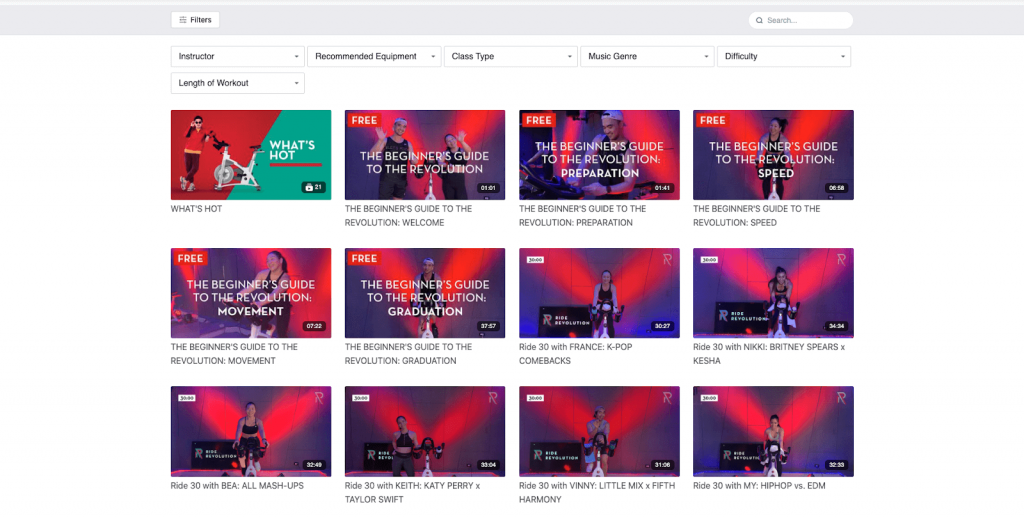Open Beginner's Guide: Graduation thumbnail
This screenshot has width=1024, height=518.
[x=424, y=293]
